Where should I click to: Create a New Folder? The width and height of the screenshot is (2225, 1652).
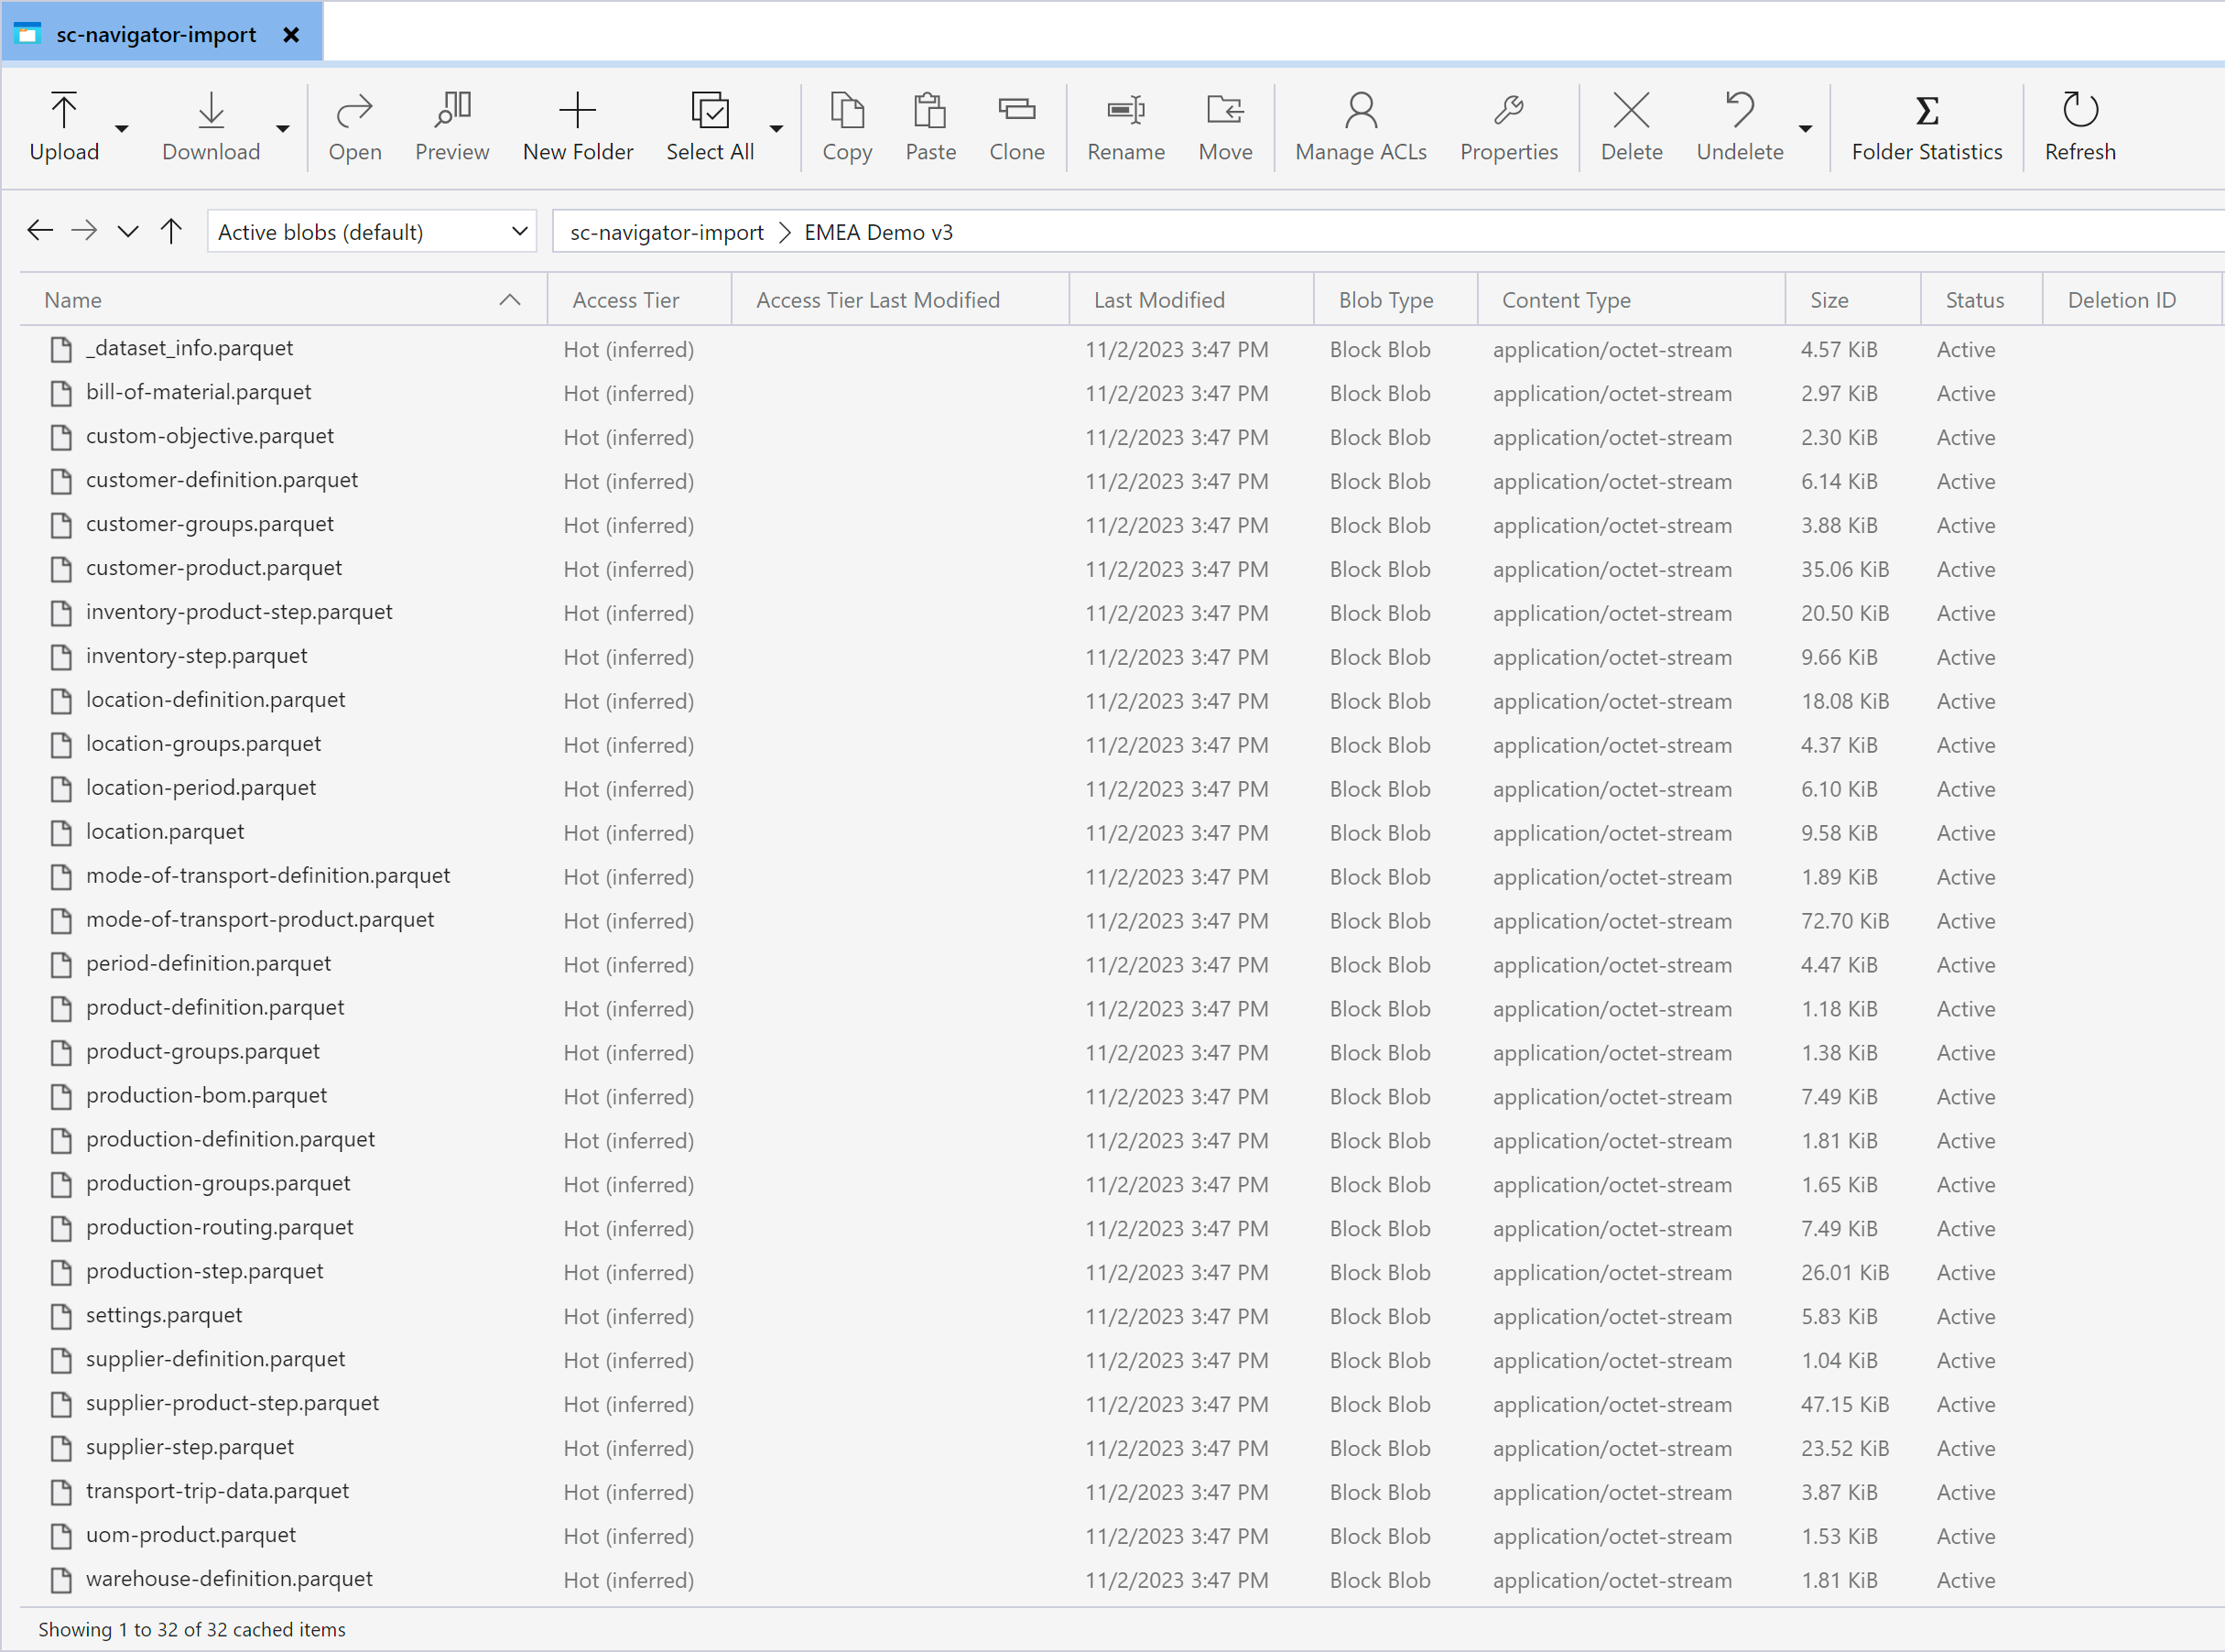pos(578,126)
